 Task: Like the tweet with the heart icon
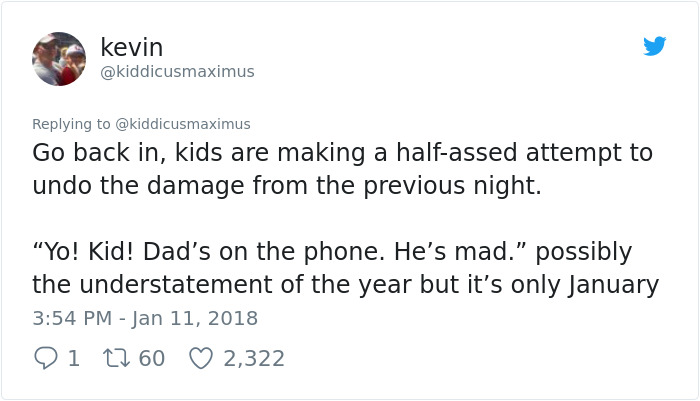[x=201, y=358]
